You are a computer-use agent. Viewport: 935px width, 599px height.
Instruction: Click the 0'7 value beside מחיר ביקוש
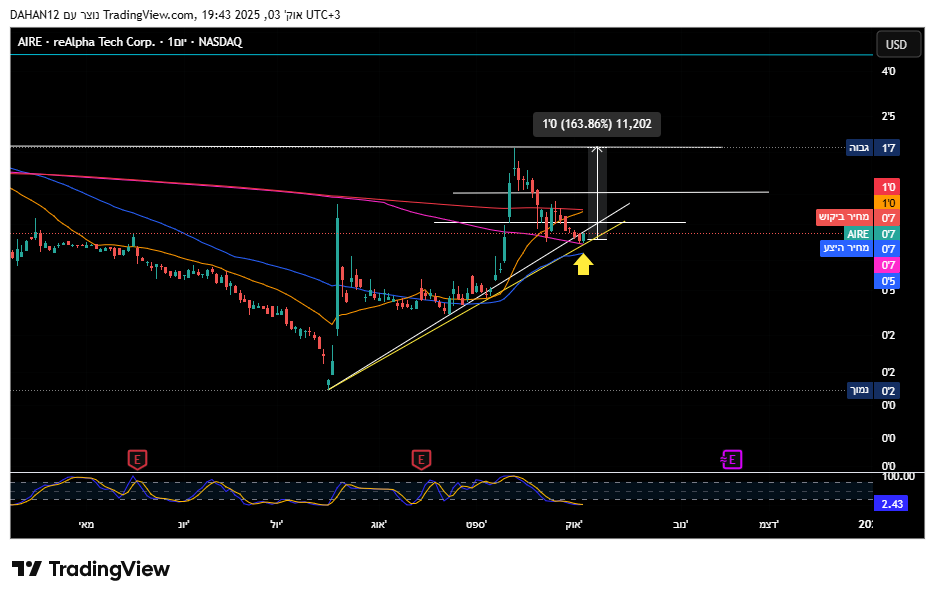(x=887, y=218)
